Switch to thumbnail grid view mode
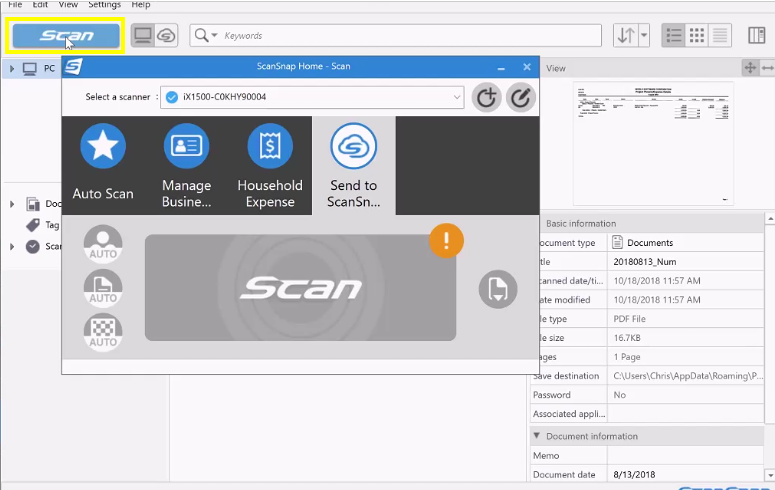The width and height of the screenshot is (775, 490). (697, 36)
